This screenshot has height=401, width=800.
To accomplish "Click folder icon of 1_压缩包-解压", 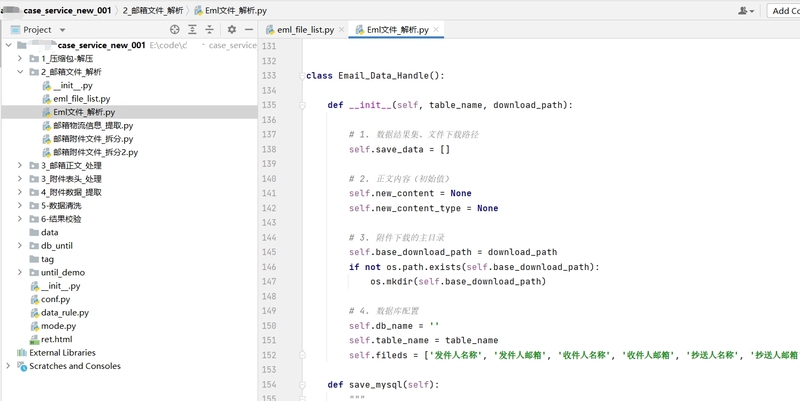I will pyautogui.click(x=34, y=58).
